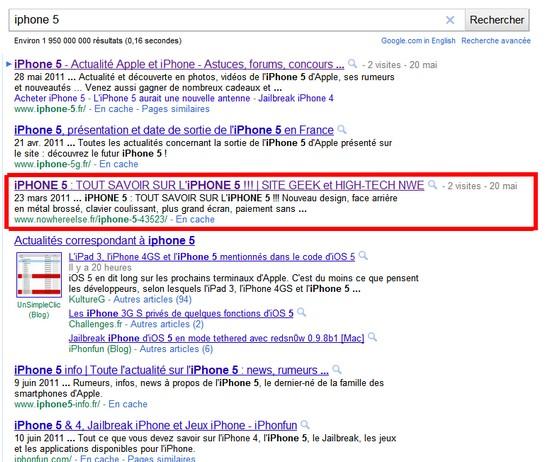Click the 'Il y a 20 heures' timestamp
550x462 pixels.
click(100, 268)
